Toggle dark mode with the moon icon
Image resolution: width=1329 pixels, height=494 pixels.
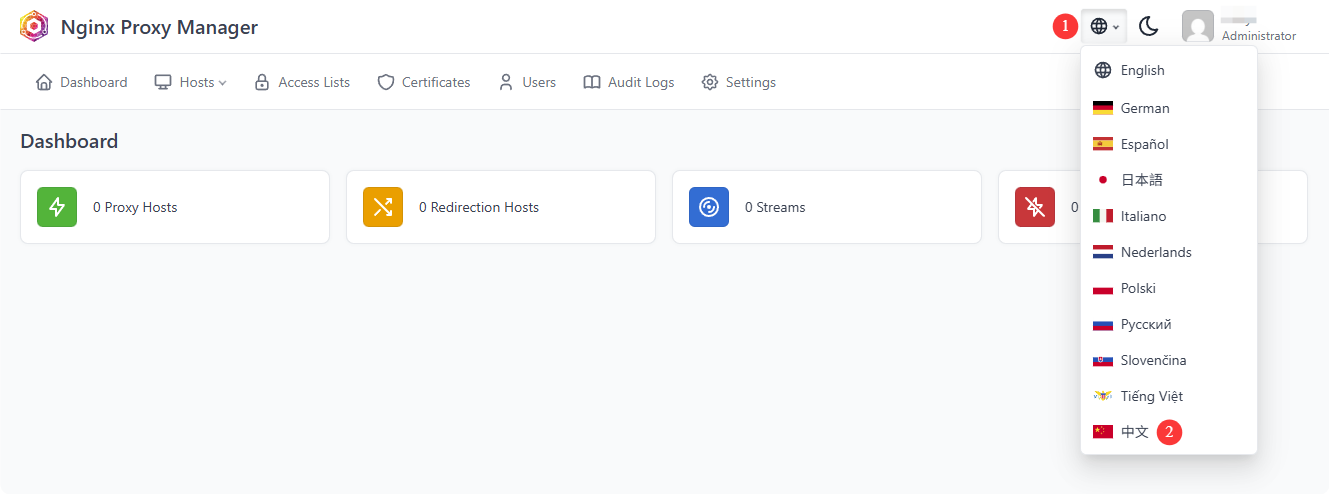click(x=1148, y=27)
